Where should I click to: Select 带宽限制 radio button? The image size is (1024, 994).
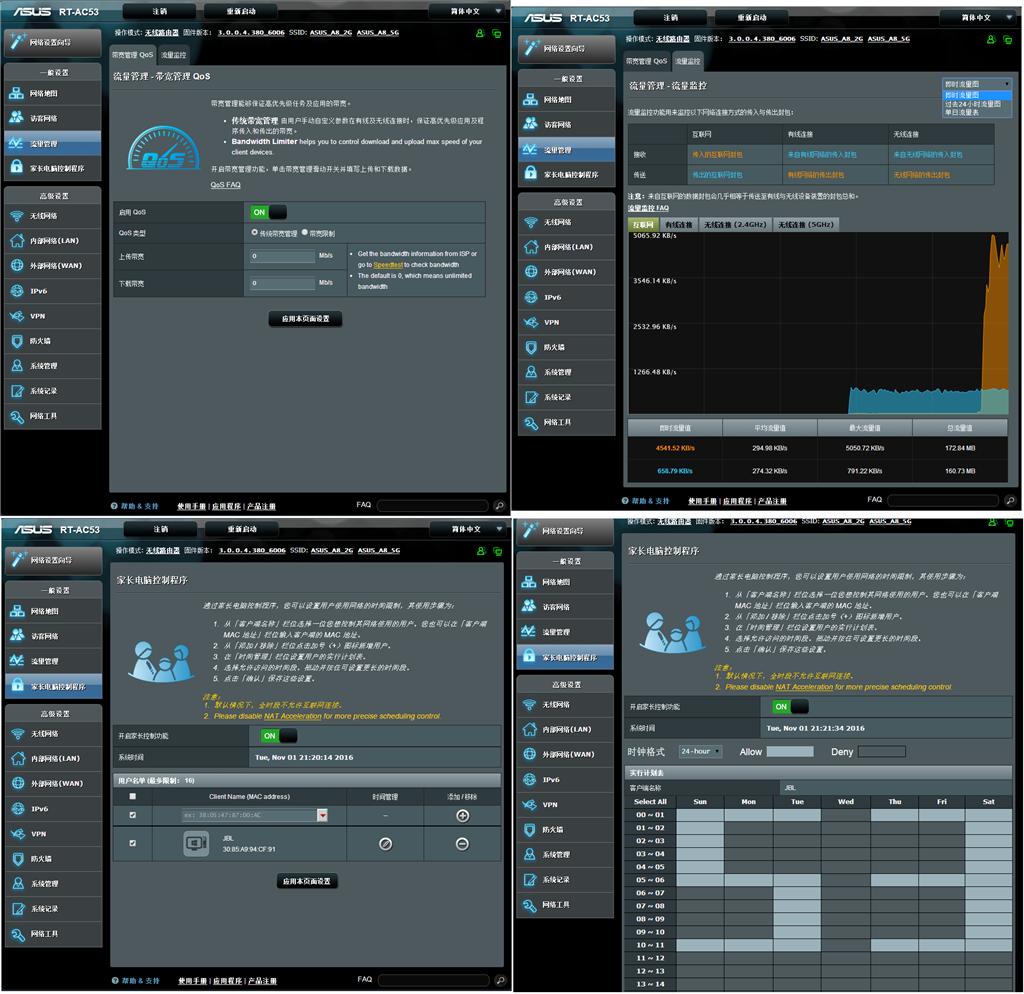(x=304, y=232)
